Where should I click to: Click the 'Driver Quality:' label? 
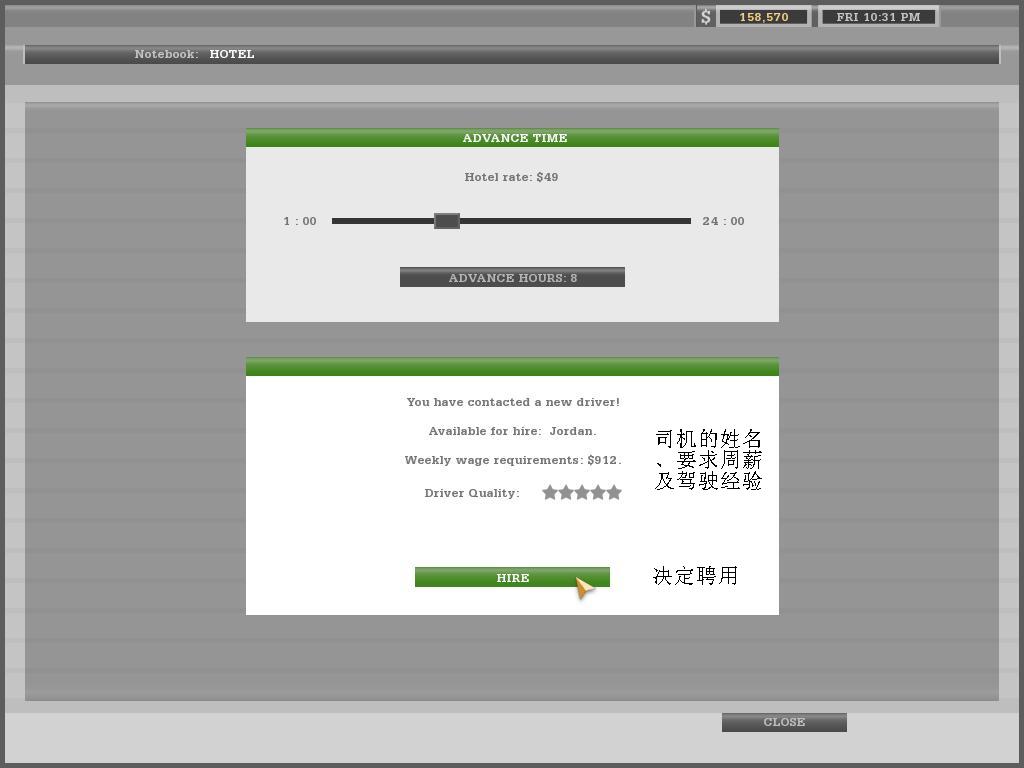tap(472, 493)
